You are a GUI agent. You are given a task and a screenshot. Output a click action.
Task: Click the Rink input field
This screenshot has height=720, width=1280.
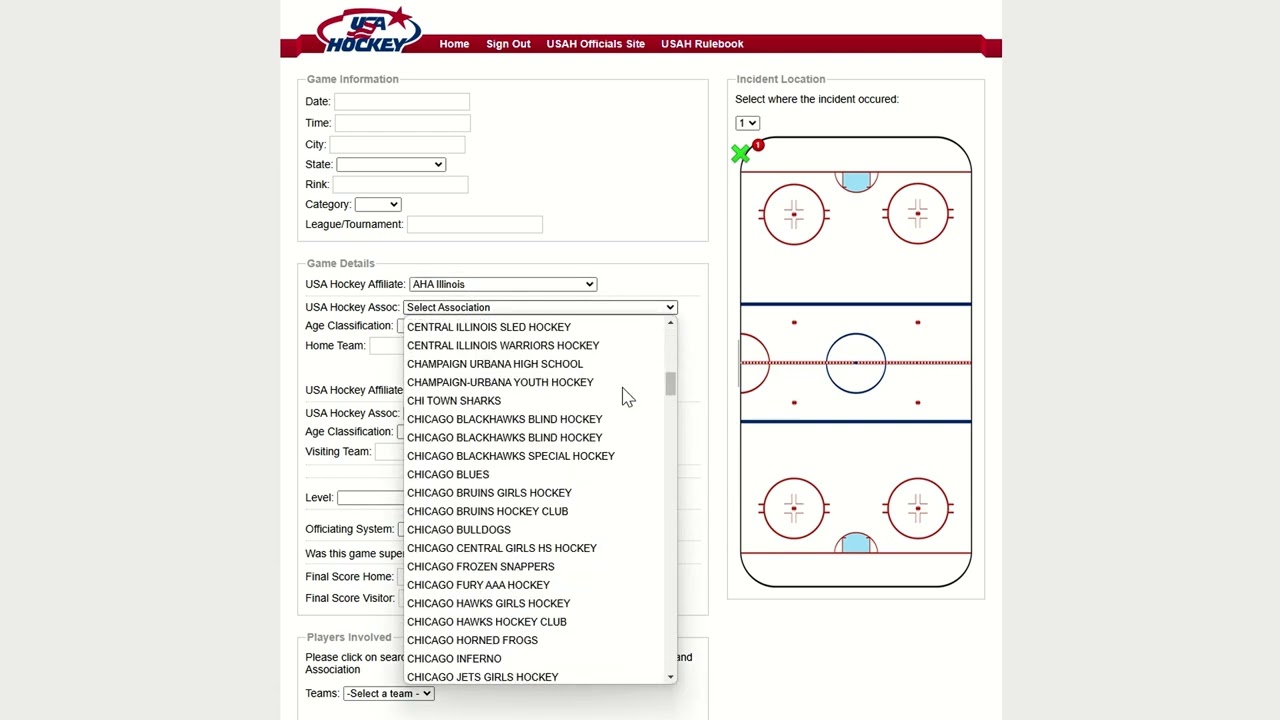(400, 184)
